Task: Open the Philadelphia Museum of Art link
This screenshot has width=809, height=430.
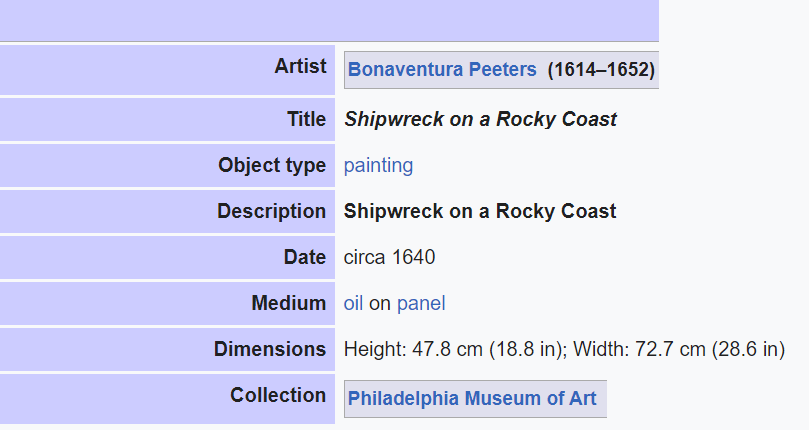Action: click(x=472, y=399)
